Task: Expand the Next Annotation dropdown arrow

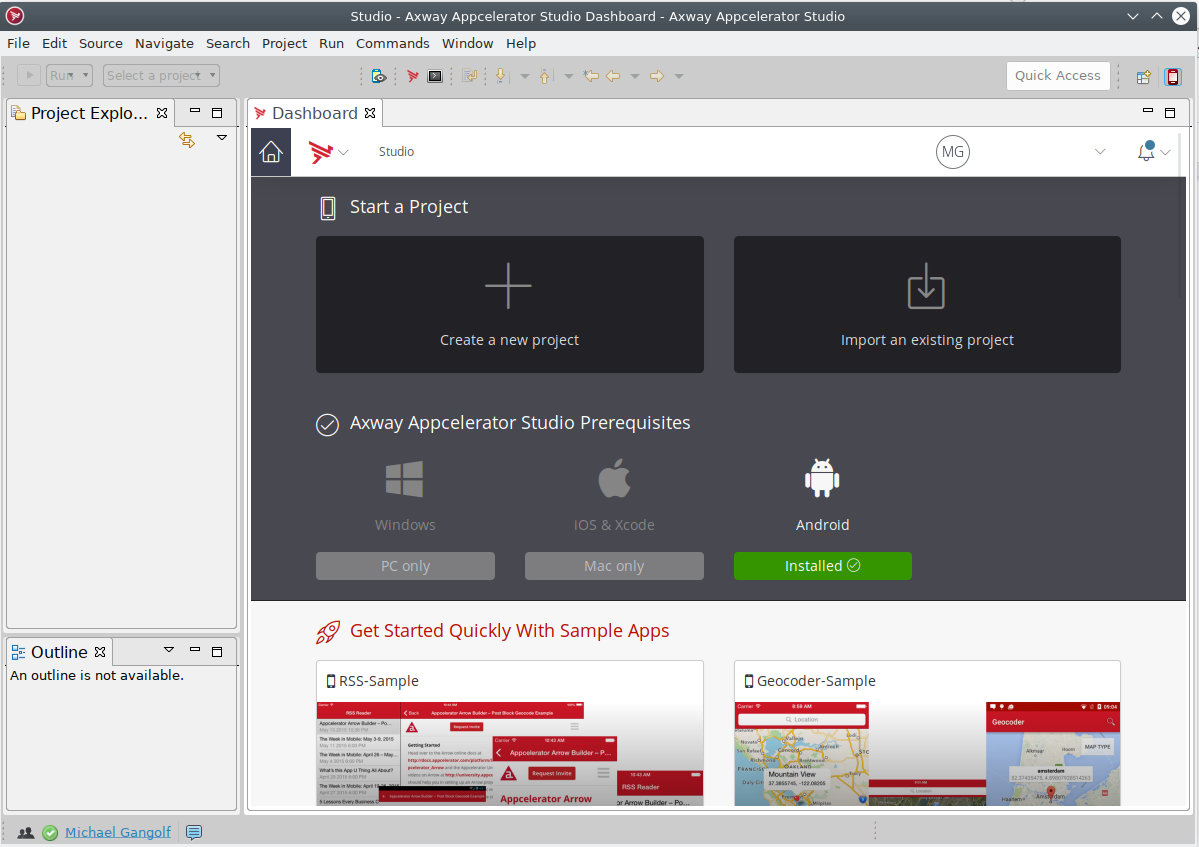Action: [x=525, y=76]
